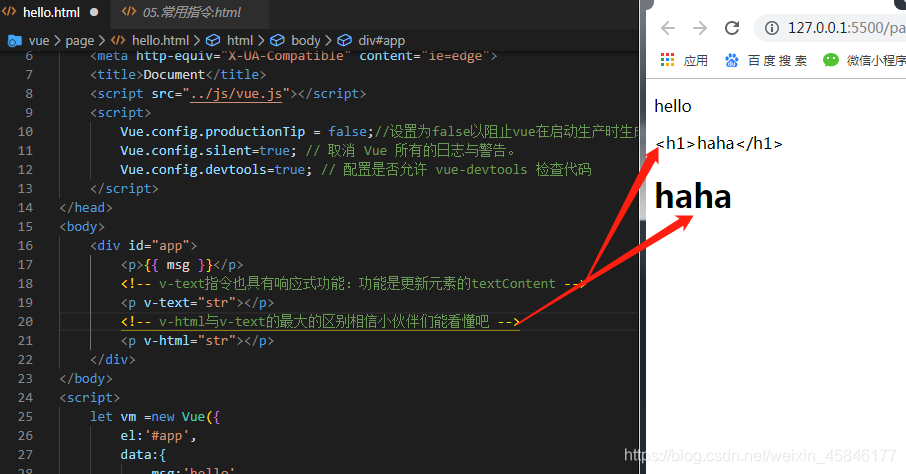Click the code icon beside hello.html breadcrumb
The width and height of the screenshot is (906, 474).
tap(118, 40)
